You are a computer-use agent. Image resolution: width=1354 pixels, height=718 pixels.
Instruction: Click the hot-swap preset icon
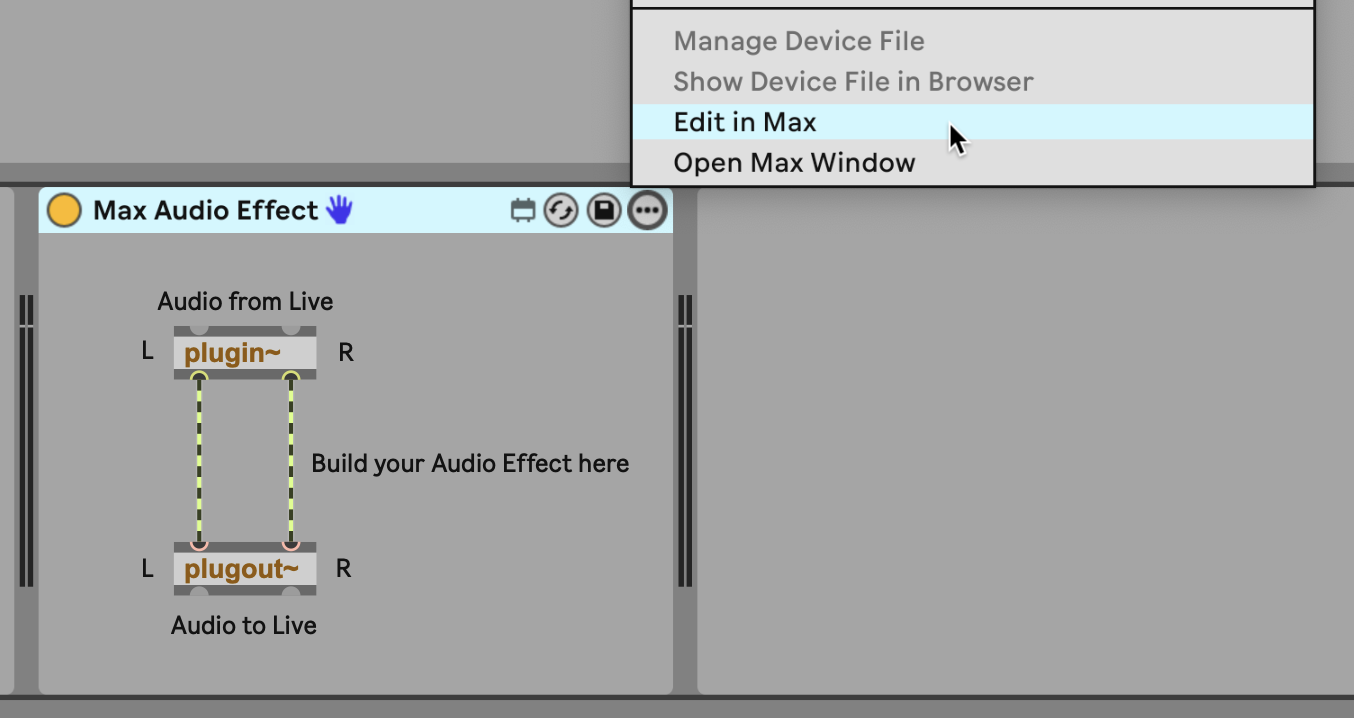[x=561, y=211]
